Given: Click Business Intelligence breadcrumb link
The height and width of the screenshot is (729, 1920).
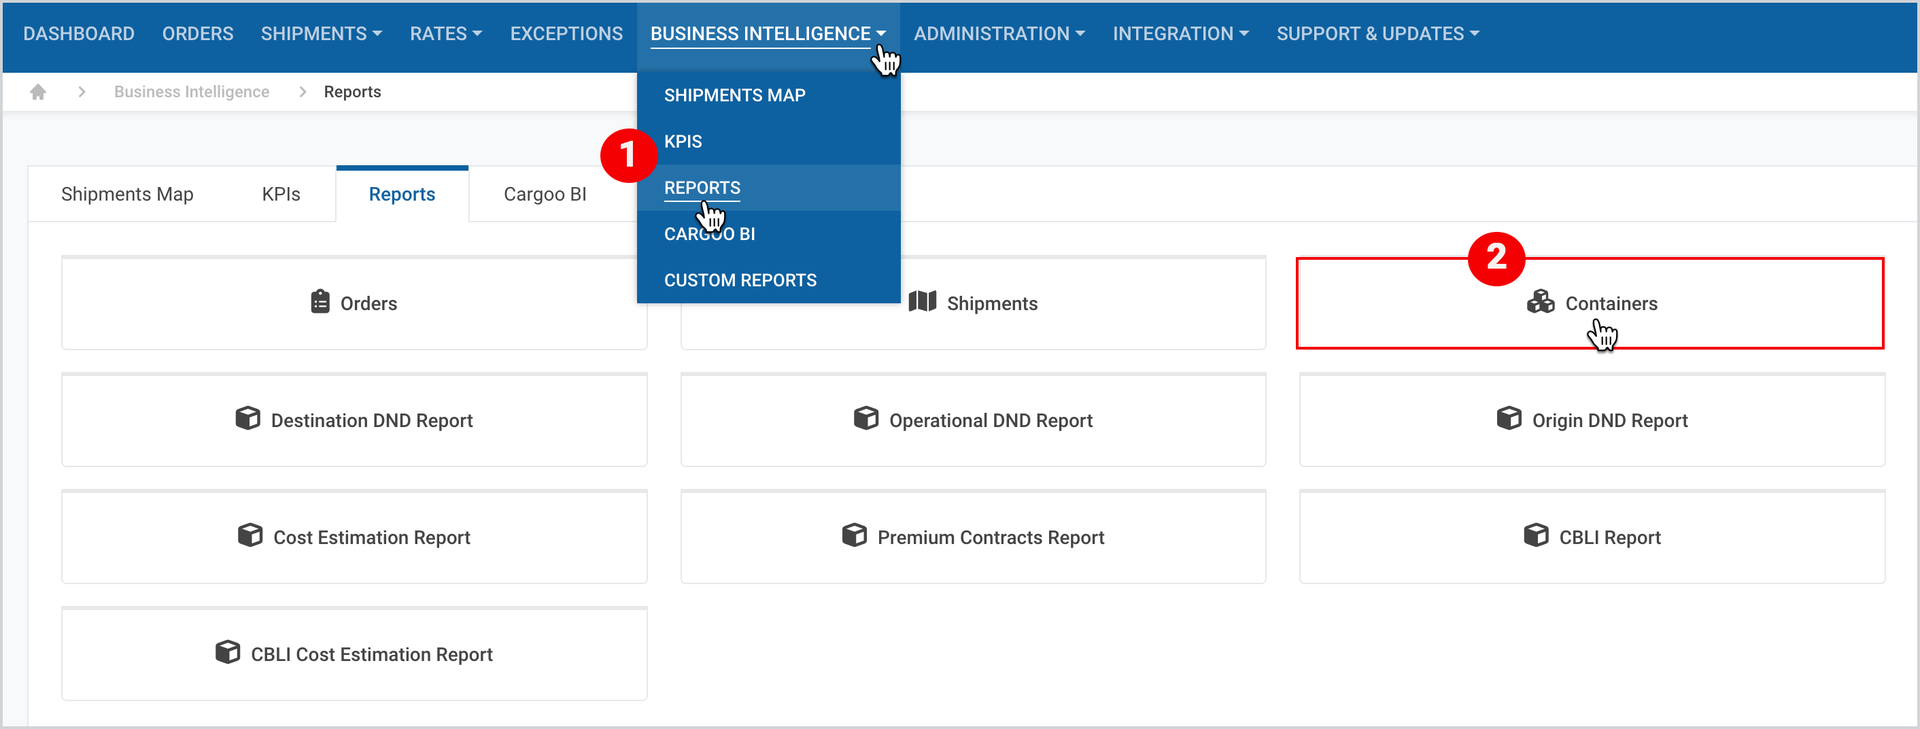Looking at the screenshot, I should (x=192, y=92).
